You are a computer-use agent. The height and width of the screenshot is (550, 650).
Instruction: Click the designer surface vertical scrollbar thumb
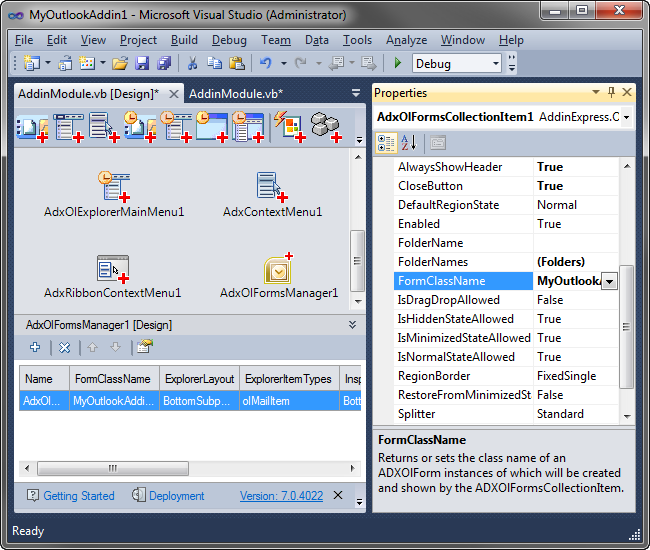point(357,261)
